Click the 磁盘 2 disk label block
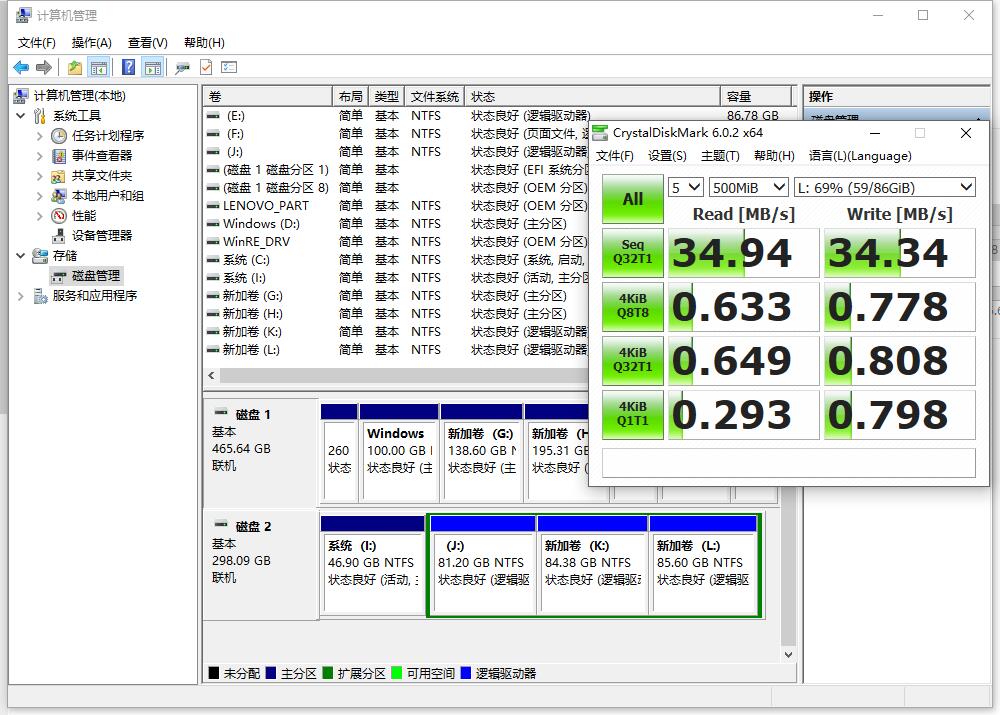Screen dimensions: 1000x715 260,564
